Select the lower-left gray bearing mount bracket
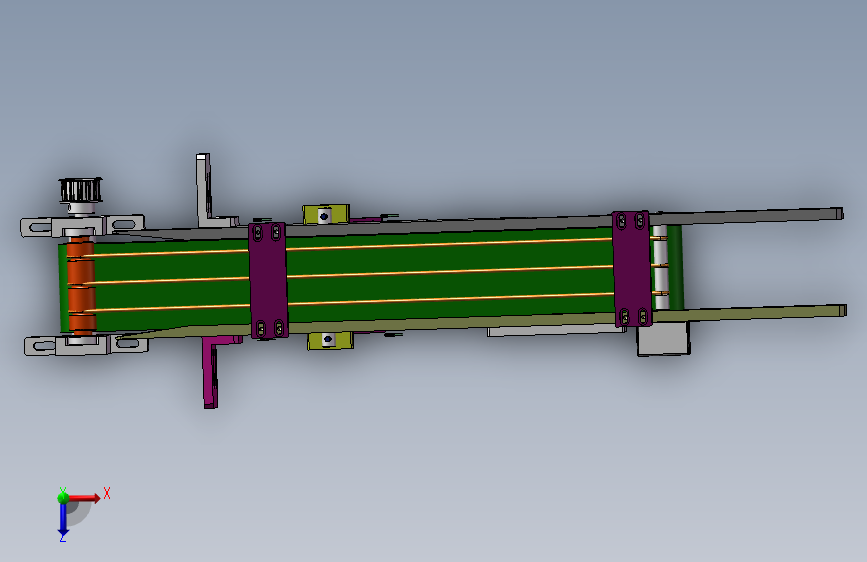867x562 pixels. pyautogui.click(x=86, y=346)
